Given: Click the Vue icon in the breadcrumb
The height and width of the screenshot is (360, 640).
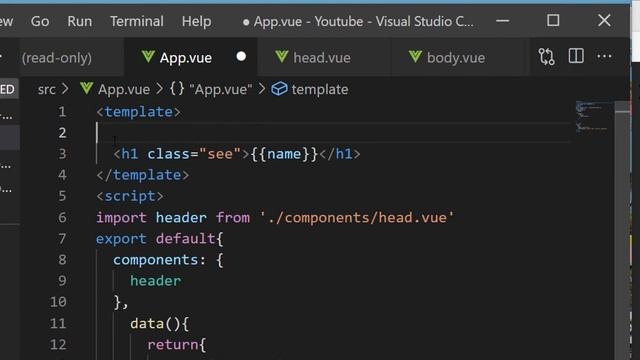Looking at the screenshot, I should 87,88.
